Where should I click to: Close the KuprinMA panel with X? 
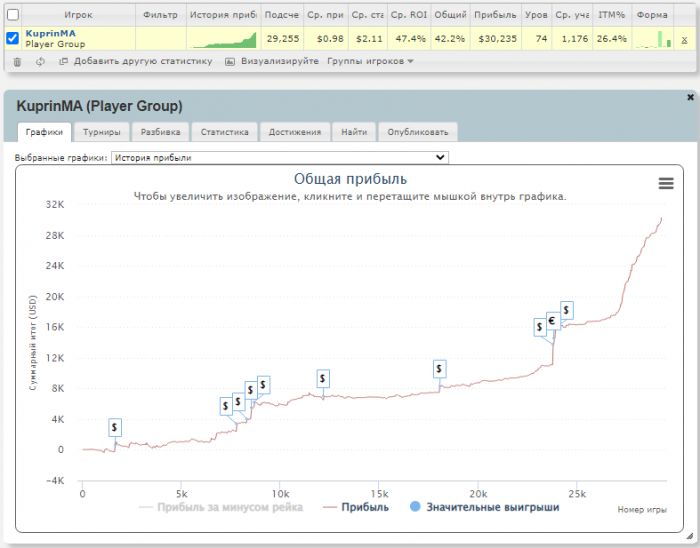690,97
